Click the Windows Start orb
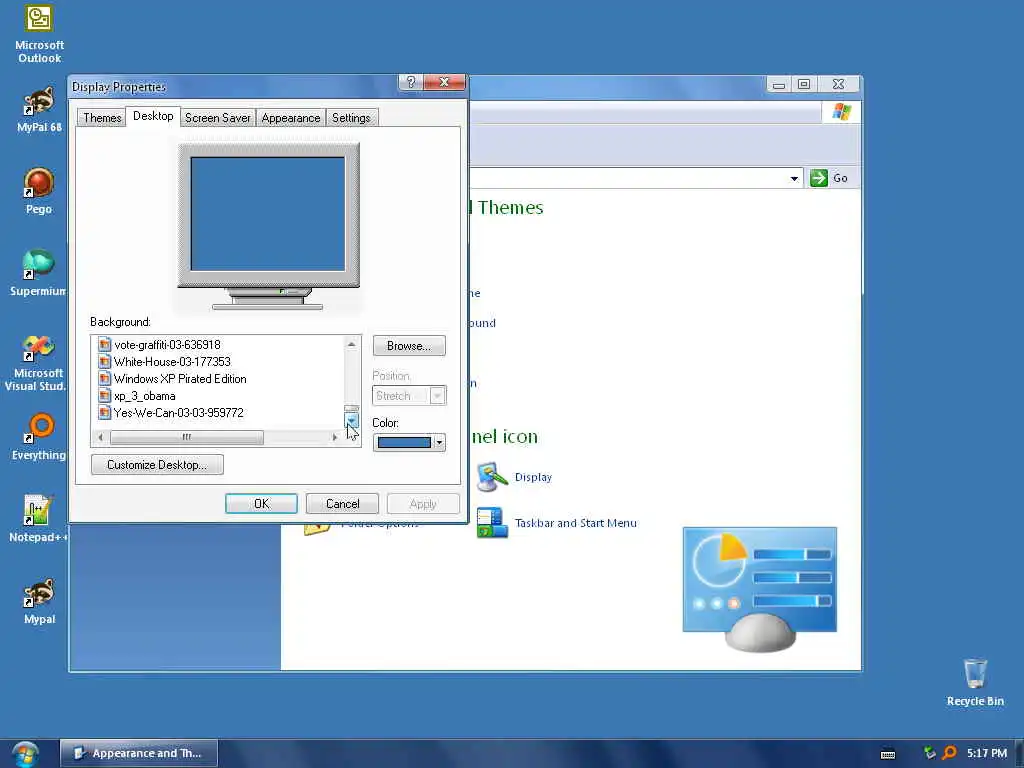Viewport: 1024px width, 768px height. [x=25, y=754]
